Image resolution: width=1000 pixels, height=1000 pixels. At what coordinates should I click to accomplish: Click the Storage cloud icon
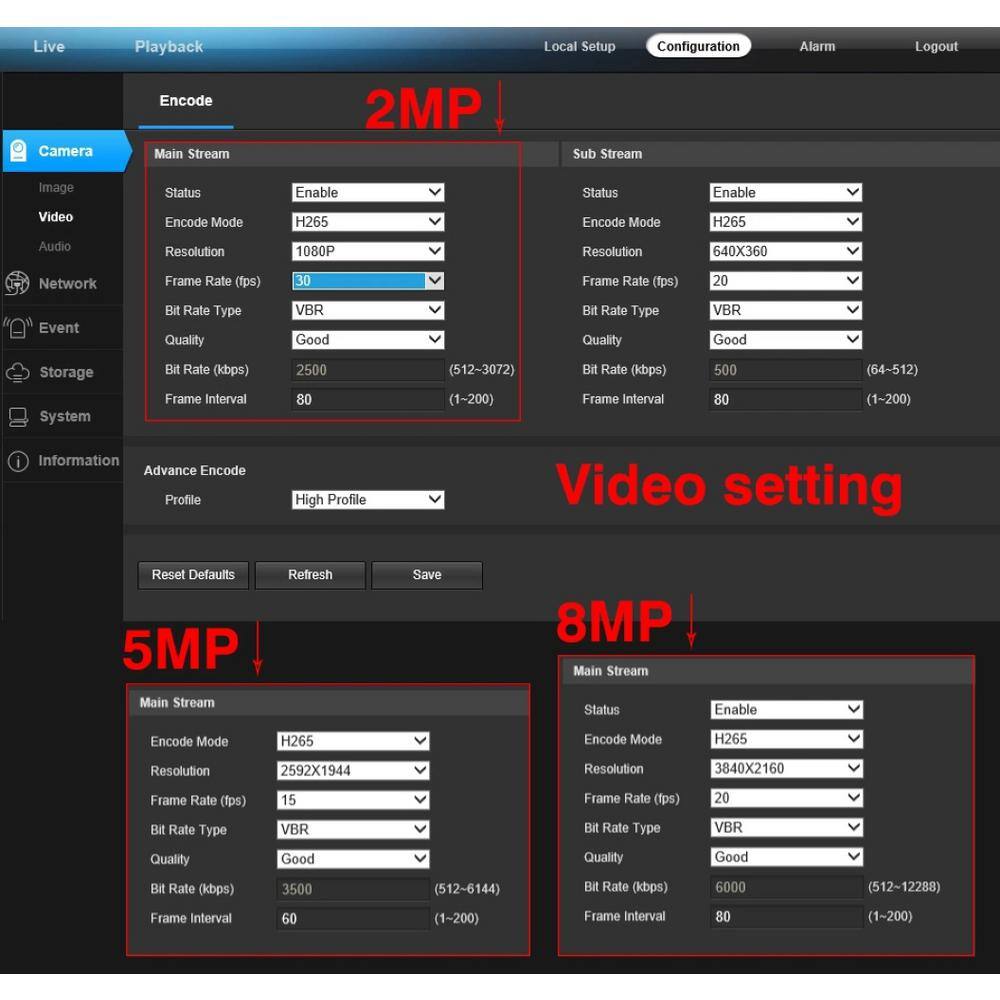18,372
